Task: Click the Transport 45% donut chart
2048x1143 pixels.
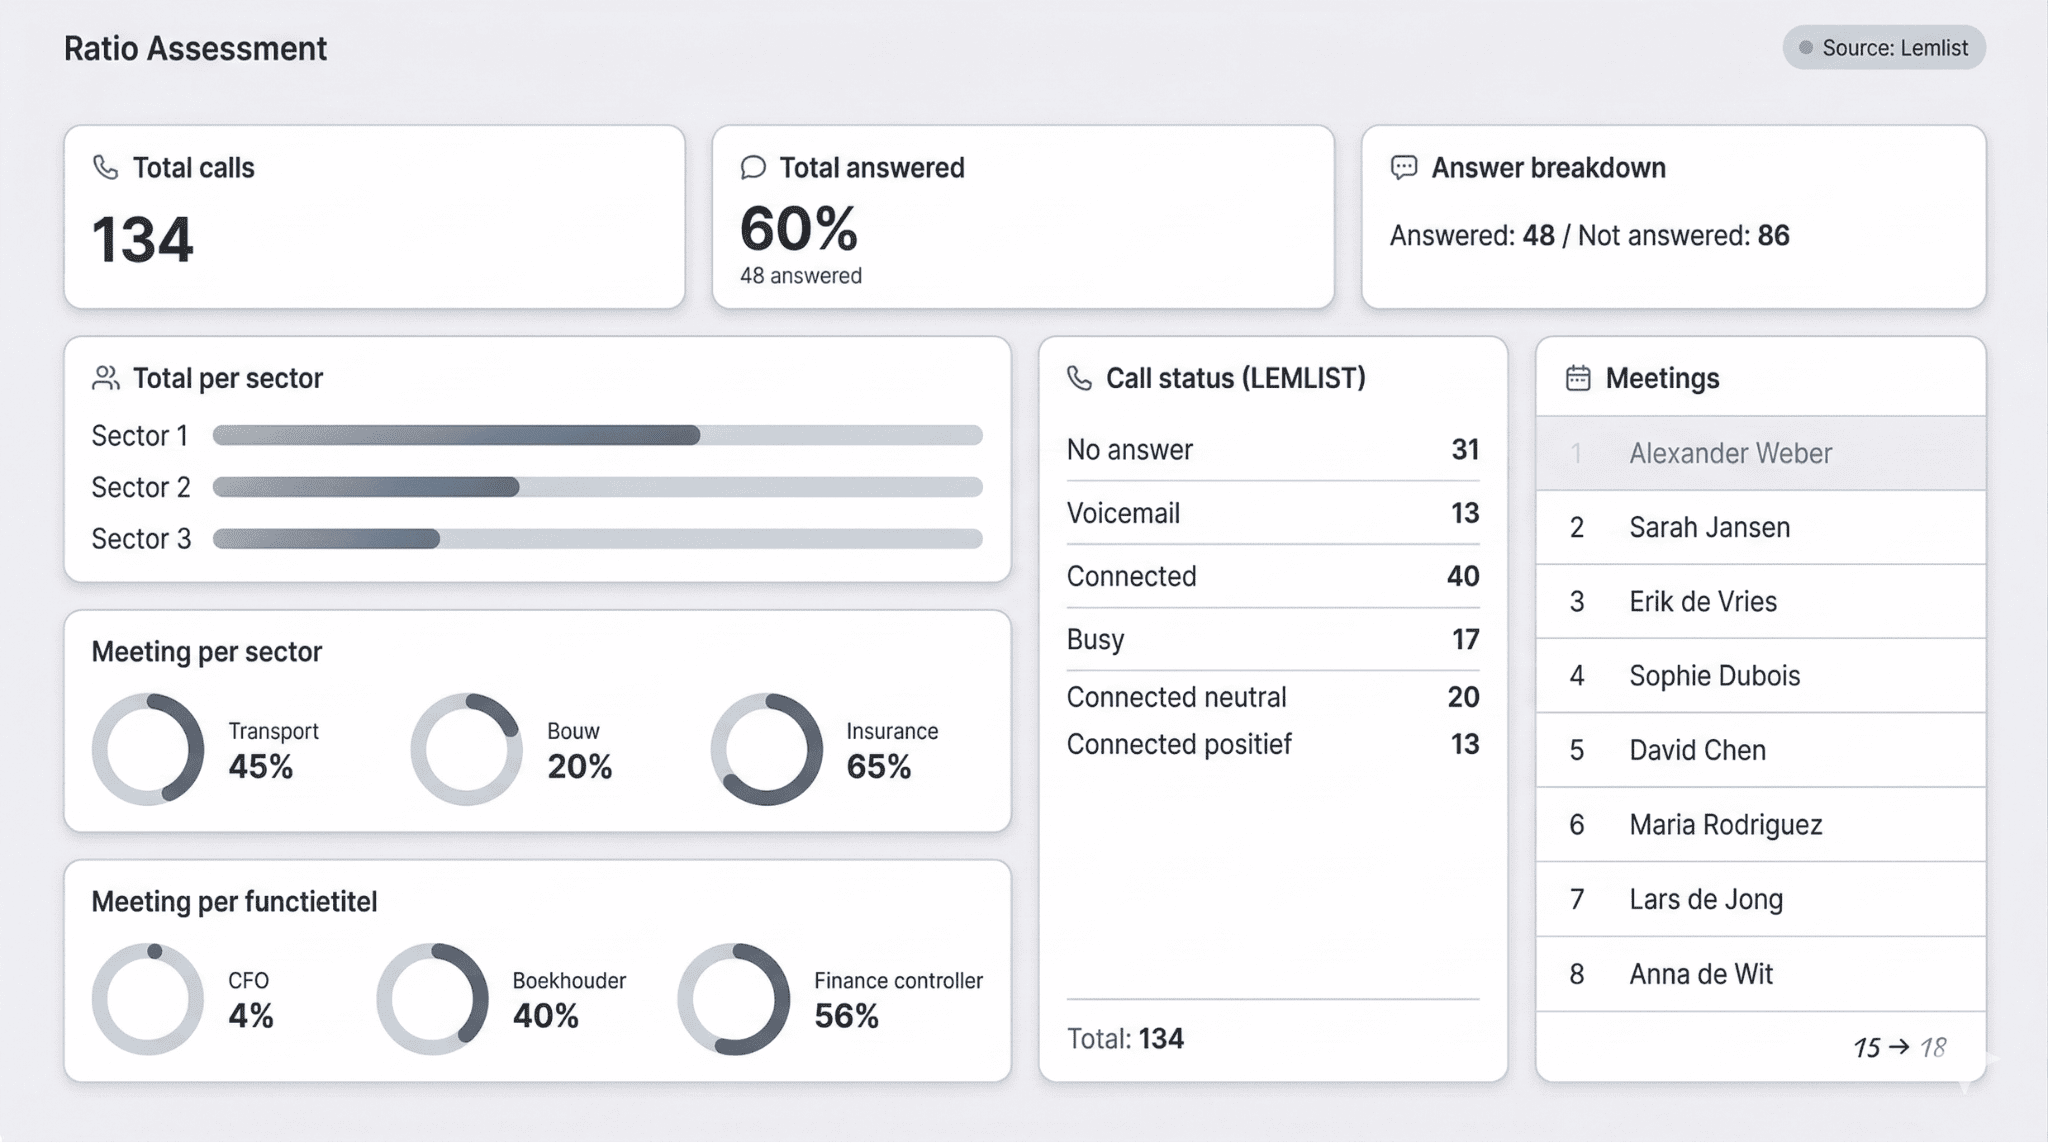Action: [x=148, y=749]
